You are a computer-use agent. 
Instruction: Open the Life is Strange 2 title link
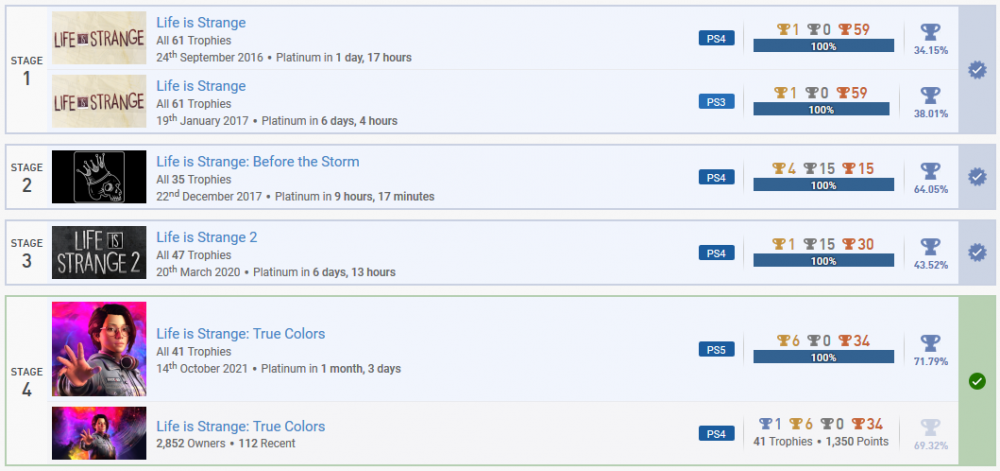pos(206,237)
